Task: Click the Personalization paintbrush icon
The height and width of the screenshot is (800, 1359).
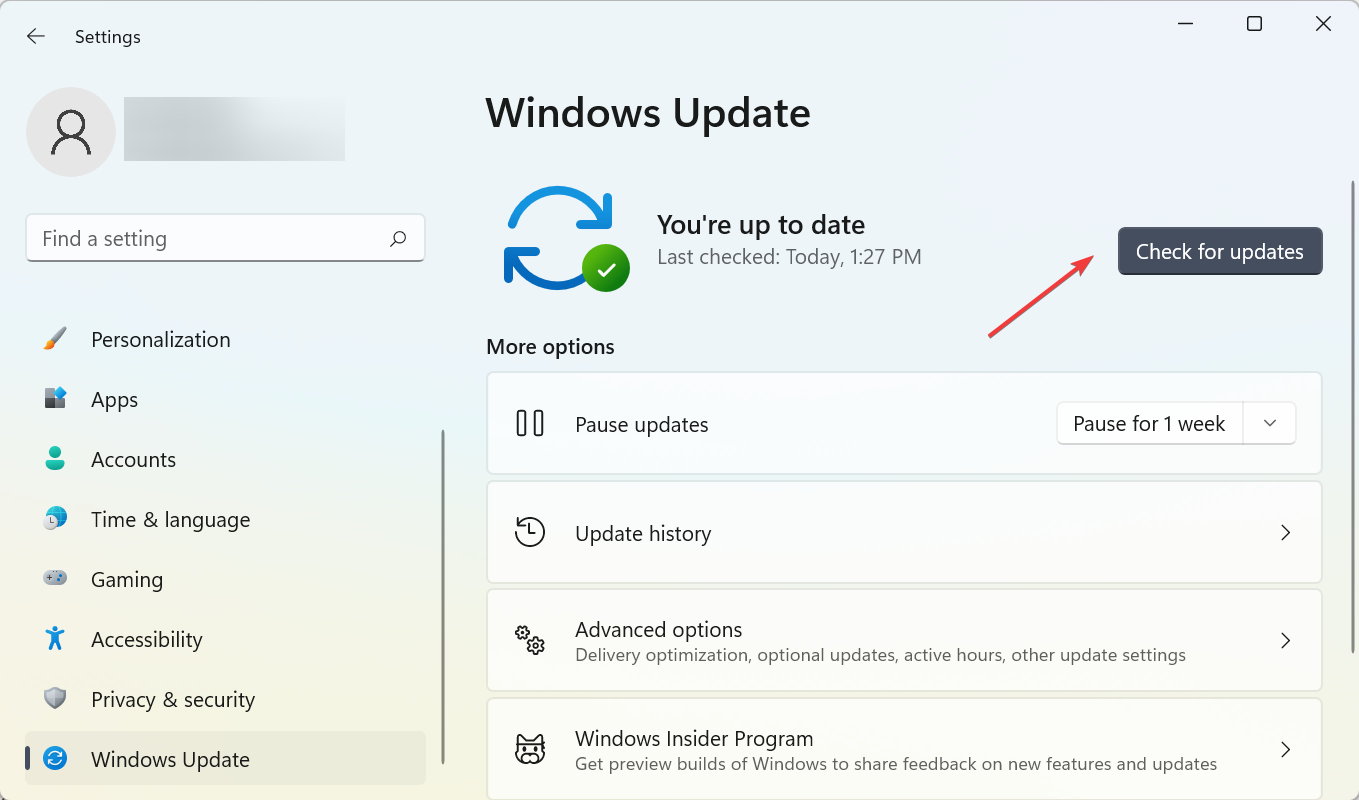Action: (x=55, y=339)
